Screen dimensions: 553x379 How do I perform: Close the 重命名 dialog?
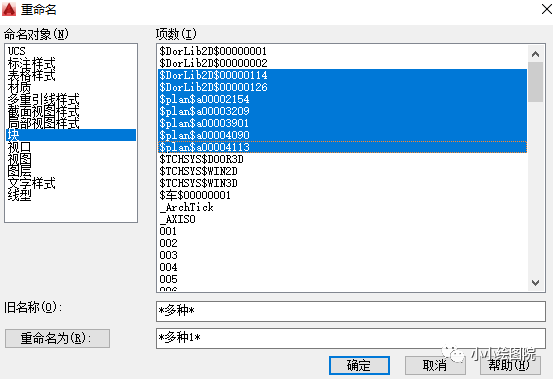[x=546, y=9]
